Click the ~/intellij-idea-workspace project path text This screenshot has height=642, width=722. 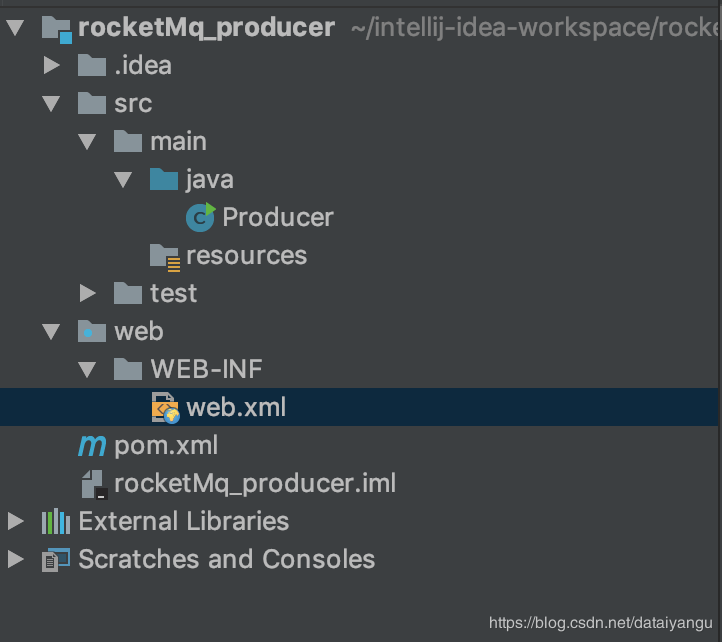pyautogui.click(x=535, y=28)
